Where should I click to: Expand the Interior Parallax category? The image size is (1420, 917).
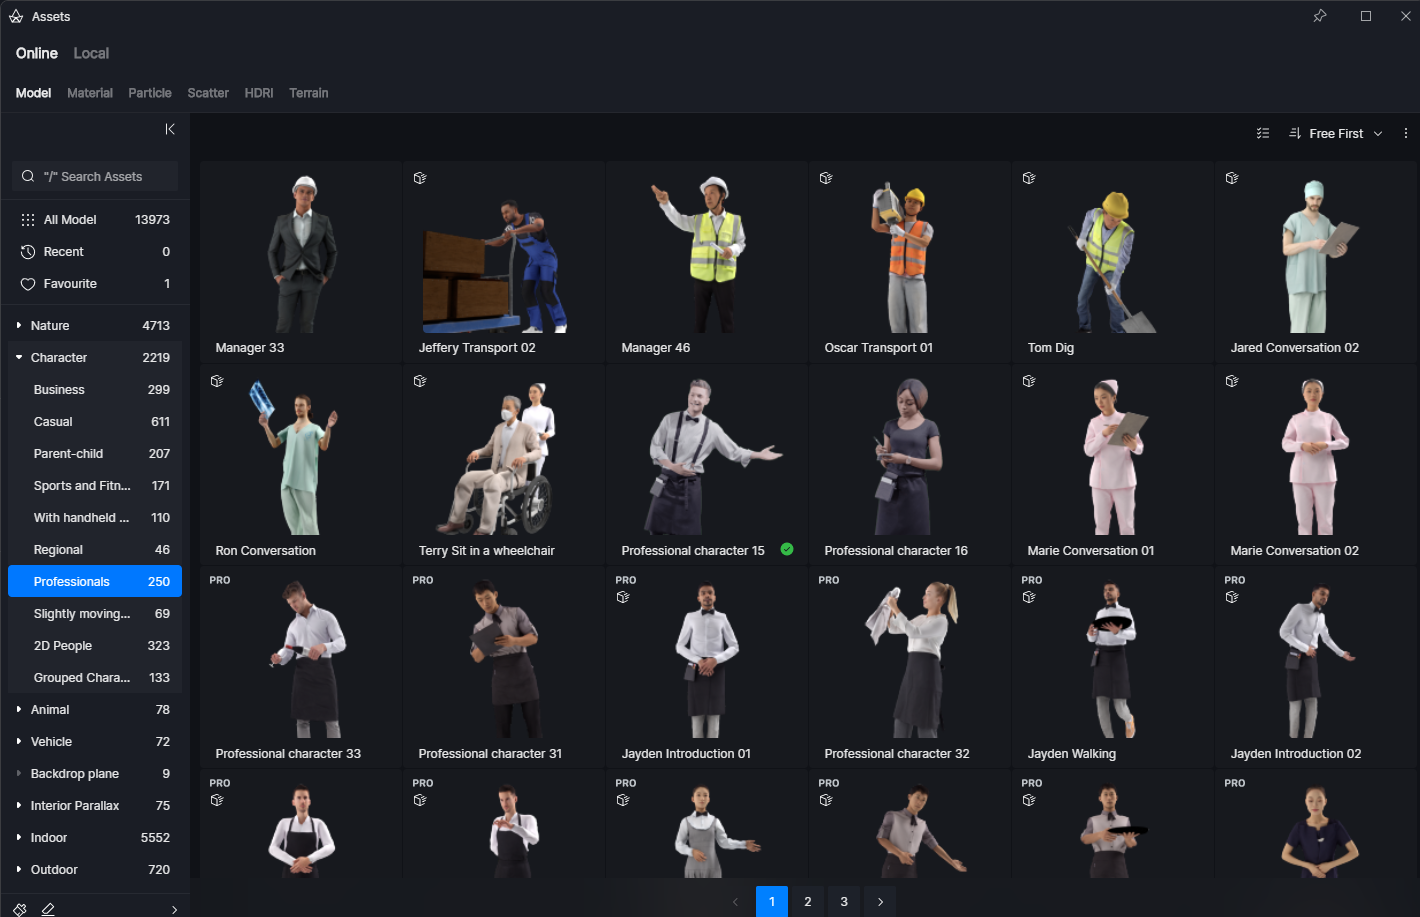[19, 805]
